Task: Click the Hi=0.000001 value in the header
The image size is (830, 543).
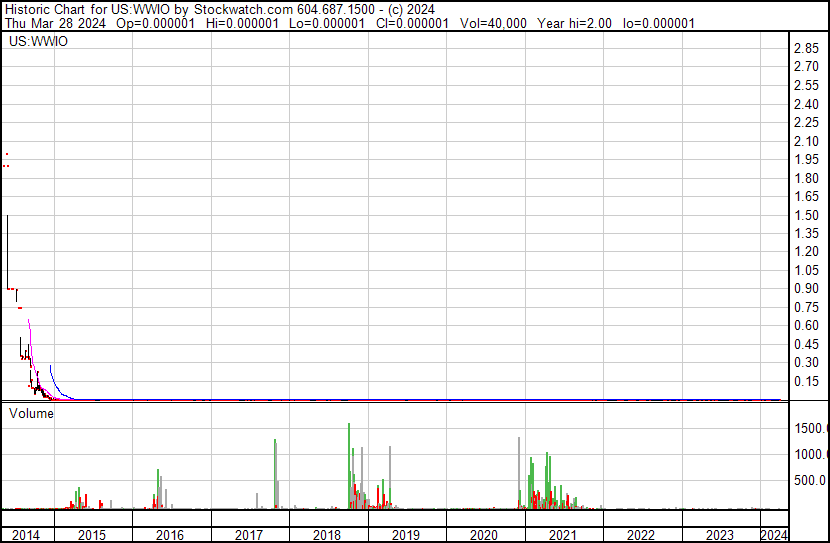Action: pyautogui.click(x=242, y=23)
